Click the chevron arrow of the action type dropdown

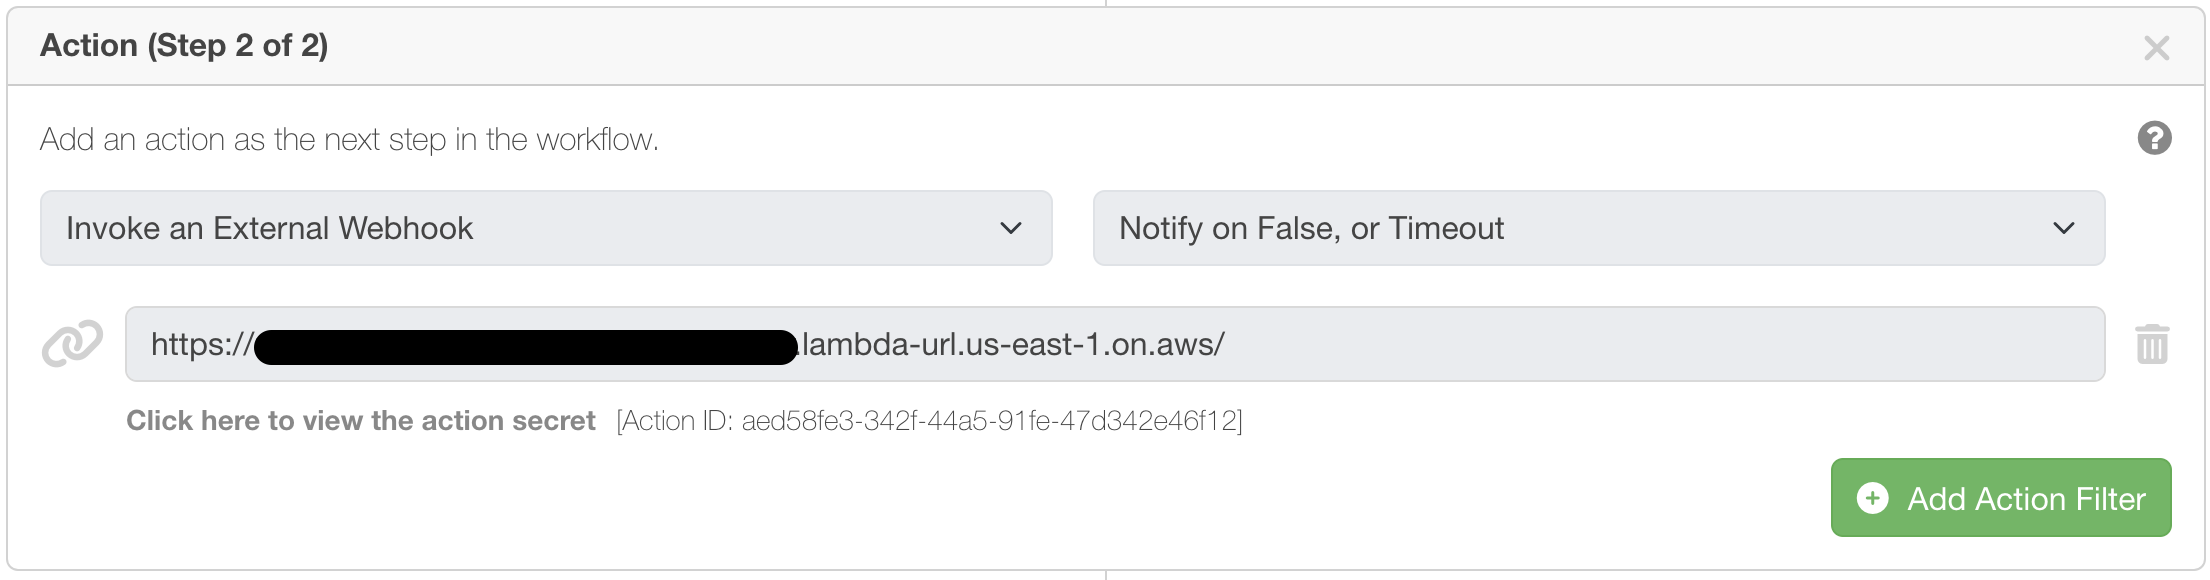1010,228
